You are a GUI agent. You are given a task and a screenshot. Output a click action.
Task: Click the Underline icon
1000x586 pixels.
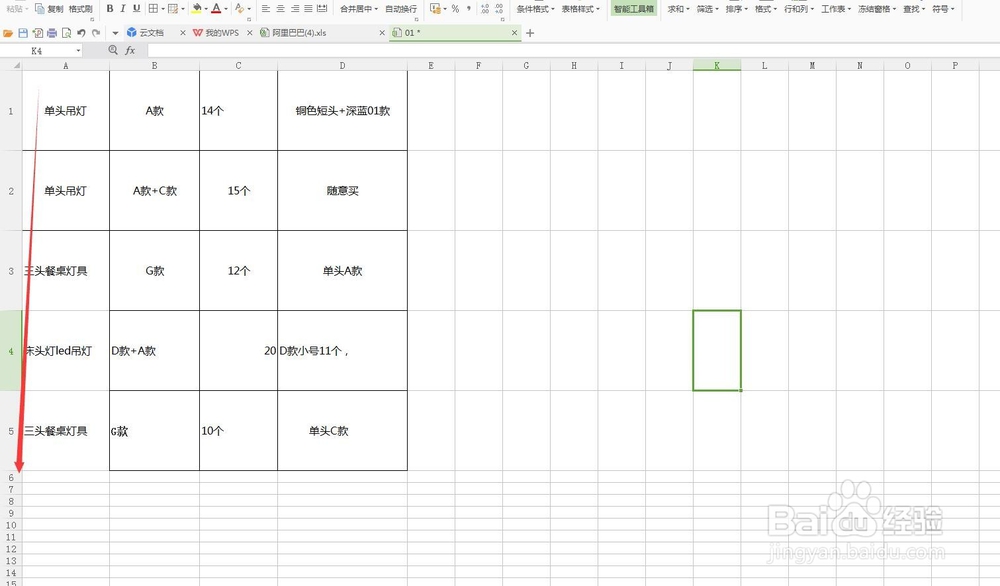(135, 9)
